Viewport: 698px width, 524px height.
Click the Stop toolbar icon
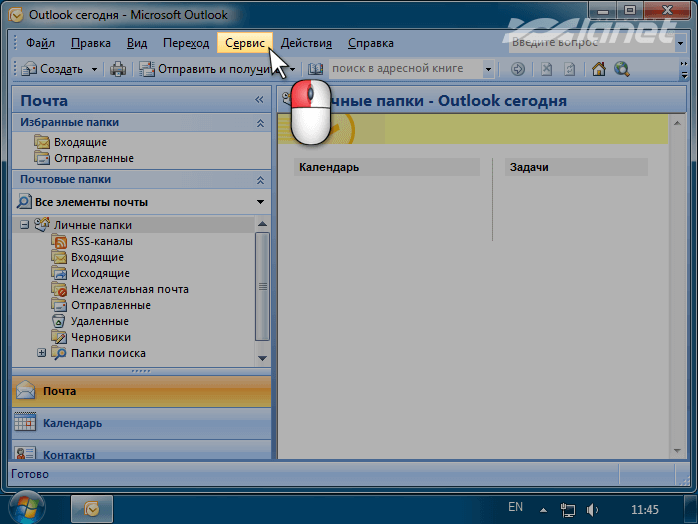click(547, 69)
